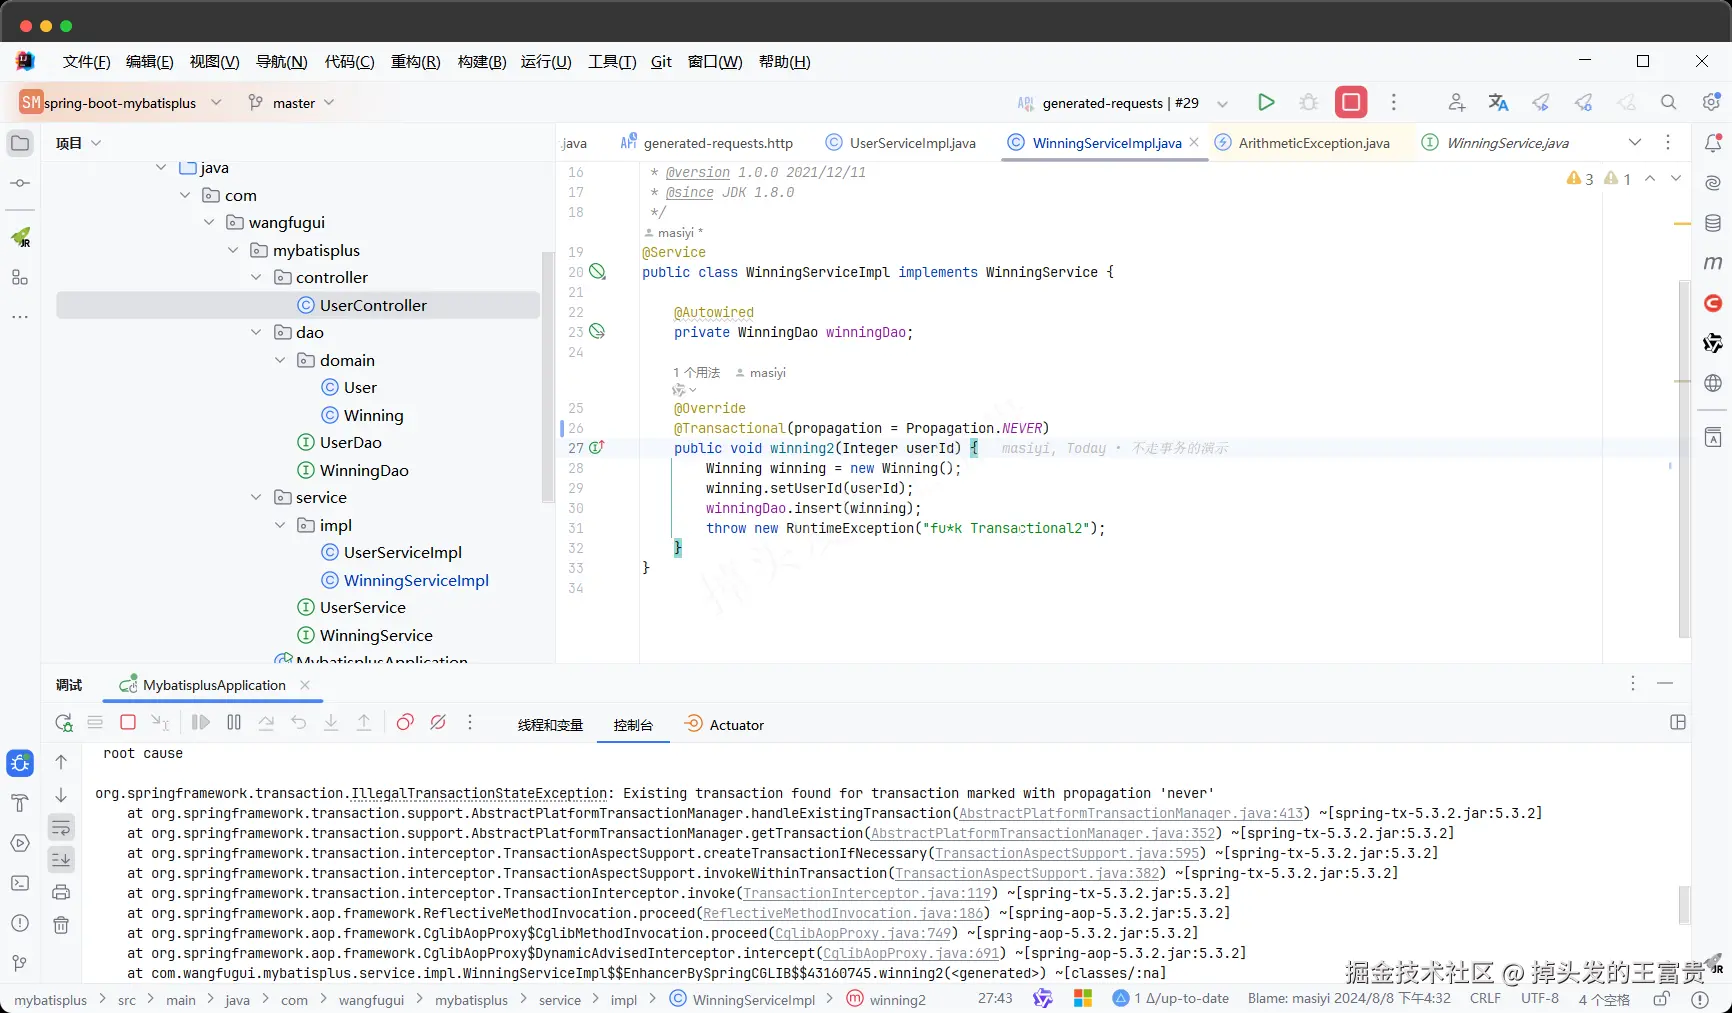This screenshot has width=1732, height=1013.
Task: Open the Structure tool window in the left sidebar
Action: coord(20,277)
